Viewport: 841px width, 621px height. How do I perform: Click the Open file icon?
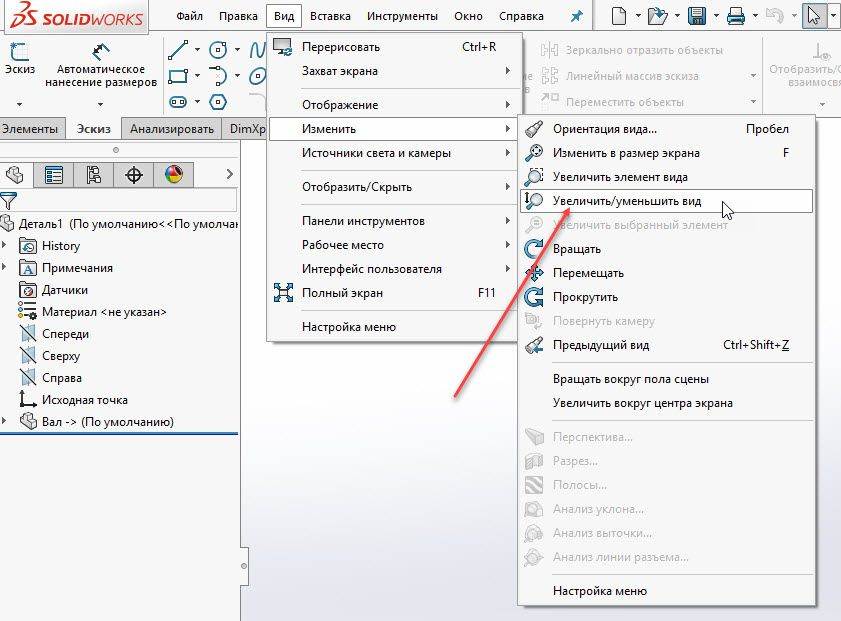[x=657, y=16]
